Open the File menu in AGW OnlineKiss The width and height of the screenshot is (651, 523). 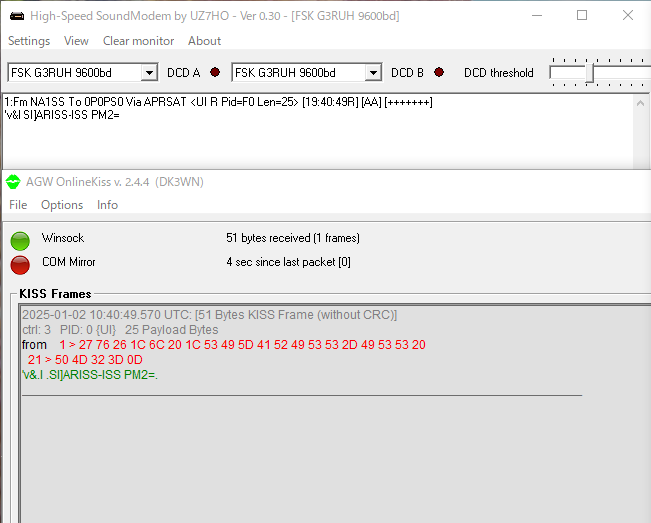18,205
